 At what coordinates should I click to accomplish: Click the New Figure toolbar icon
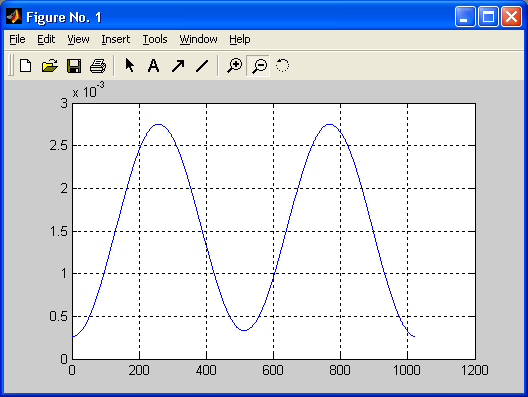click(26, 66)
